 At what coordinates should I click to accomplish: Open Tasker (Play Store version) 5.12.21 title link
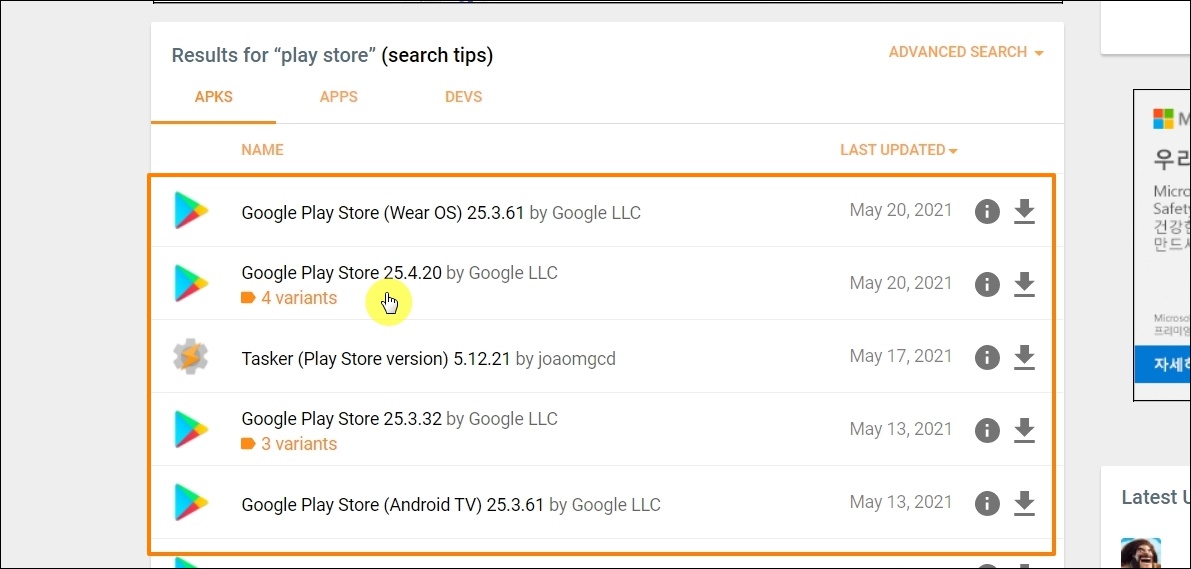(x=376, y=359)
